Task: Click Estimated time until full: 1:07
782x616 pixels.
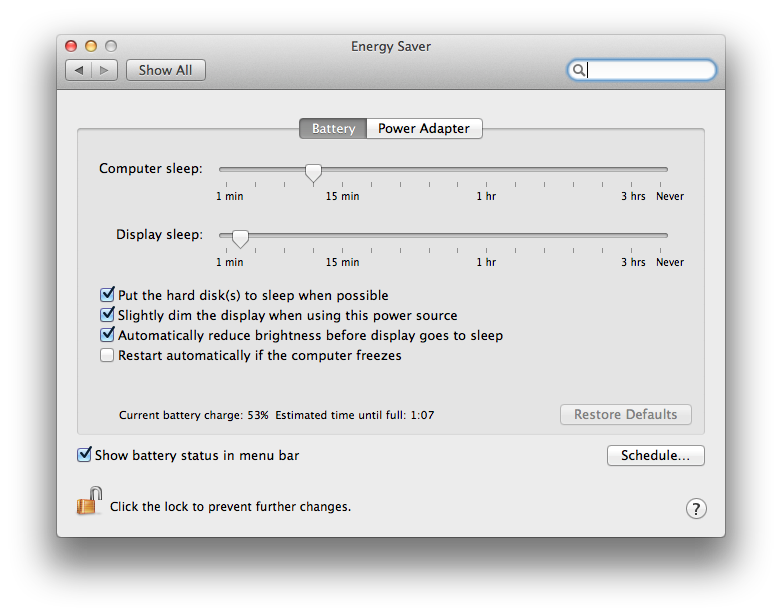Action: tap(355, 415)
